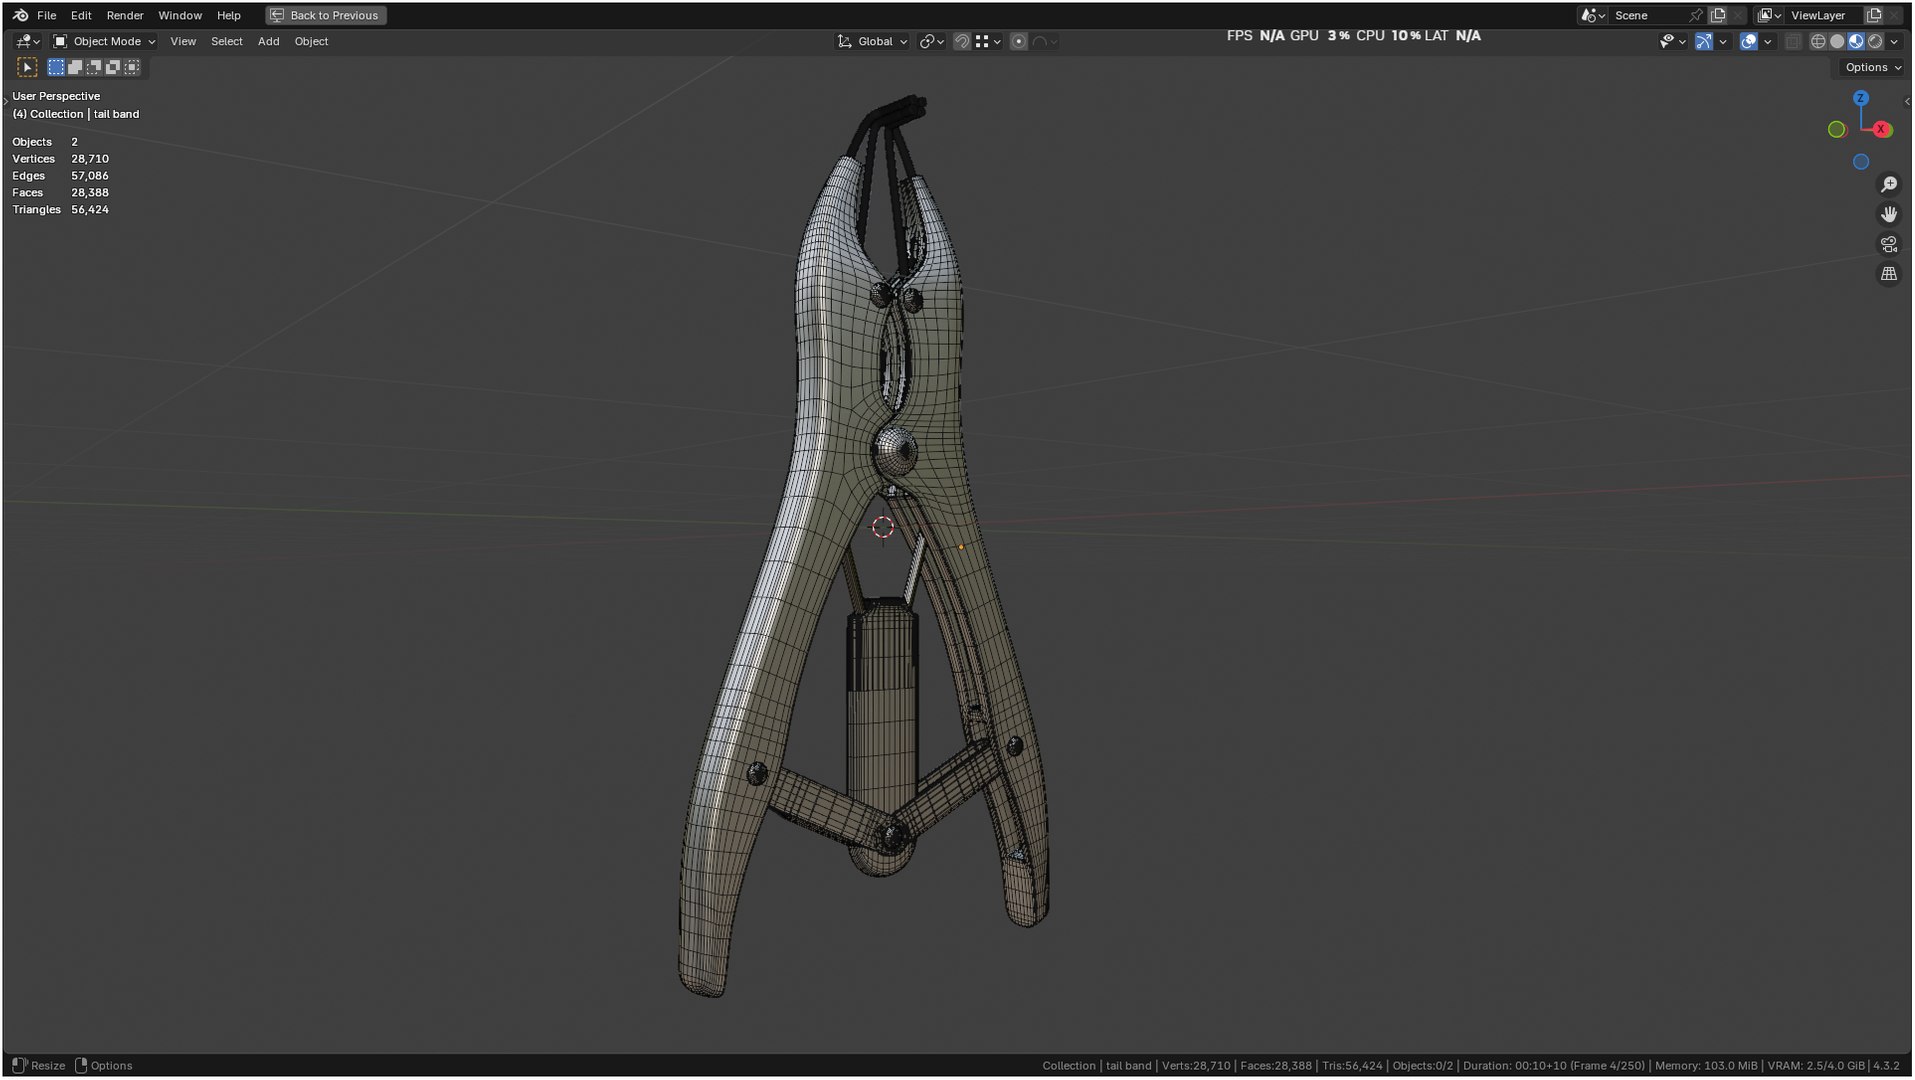Toggle X-Ray mode
The height and width of the screenshot is (1080, 1915).
[1793, 41]
